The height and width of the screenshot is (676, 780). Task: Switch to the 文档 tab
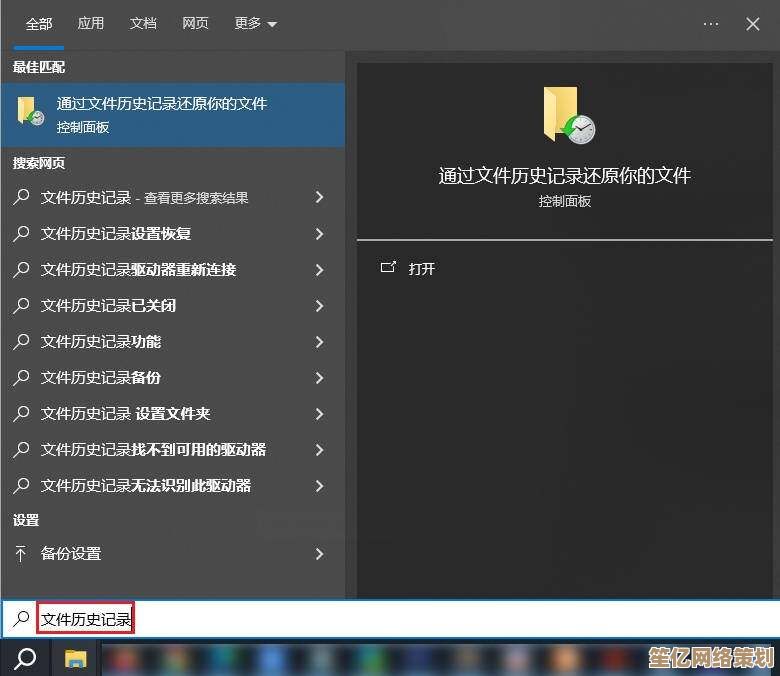[143, 24]
